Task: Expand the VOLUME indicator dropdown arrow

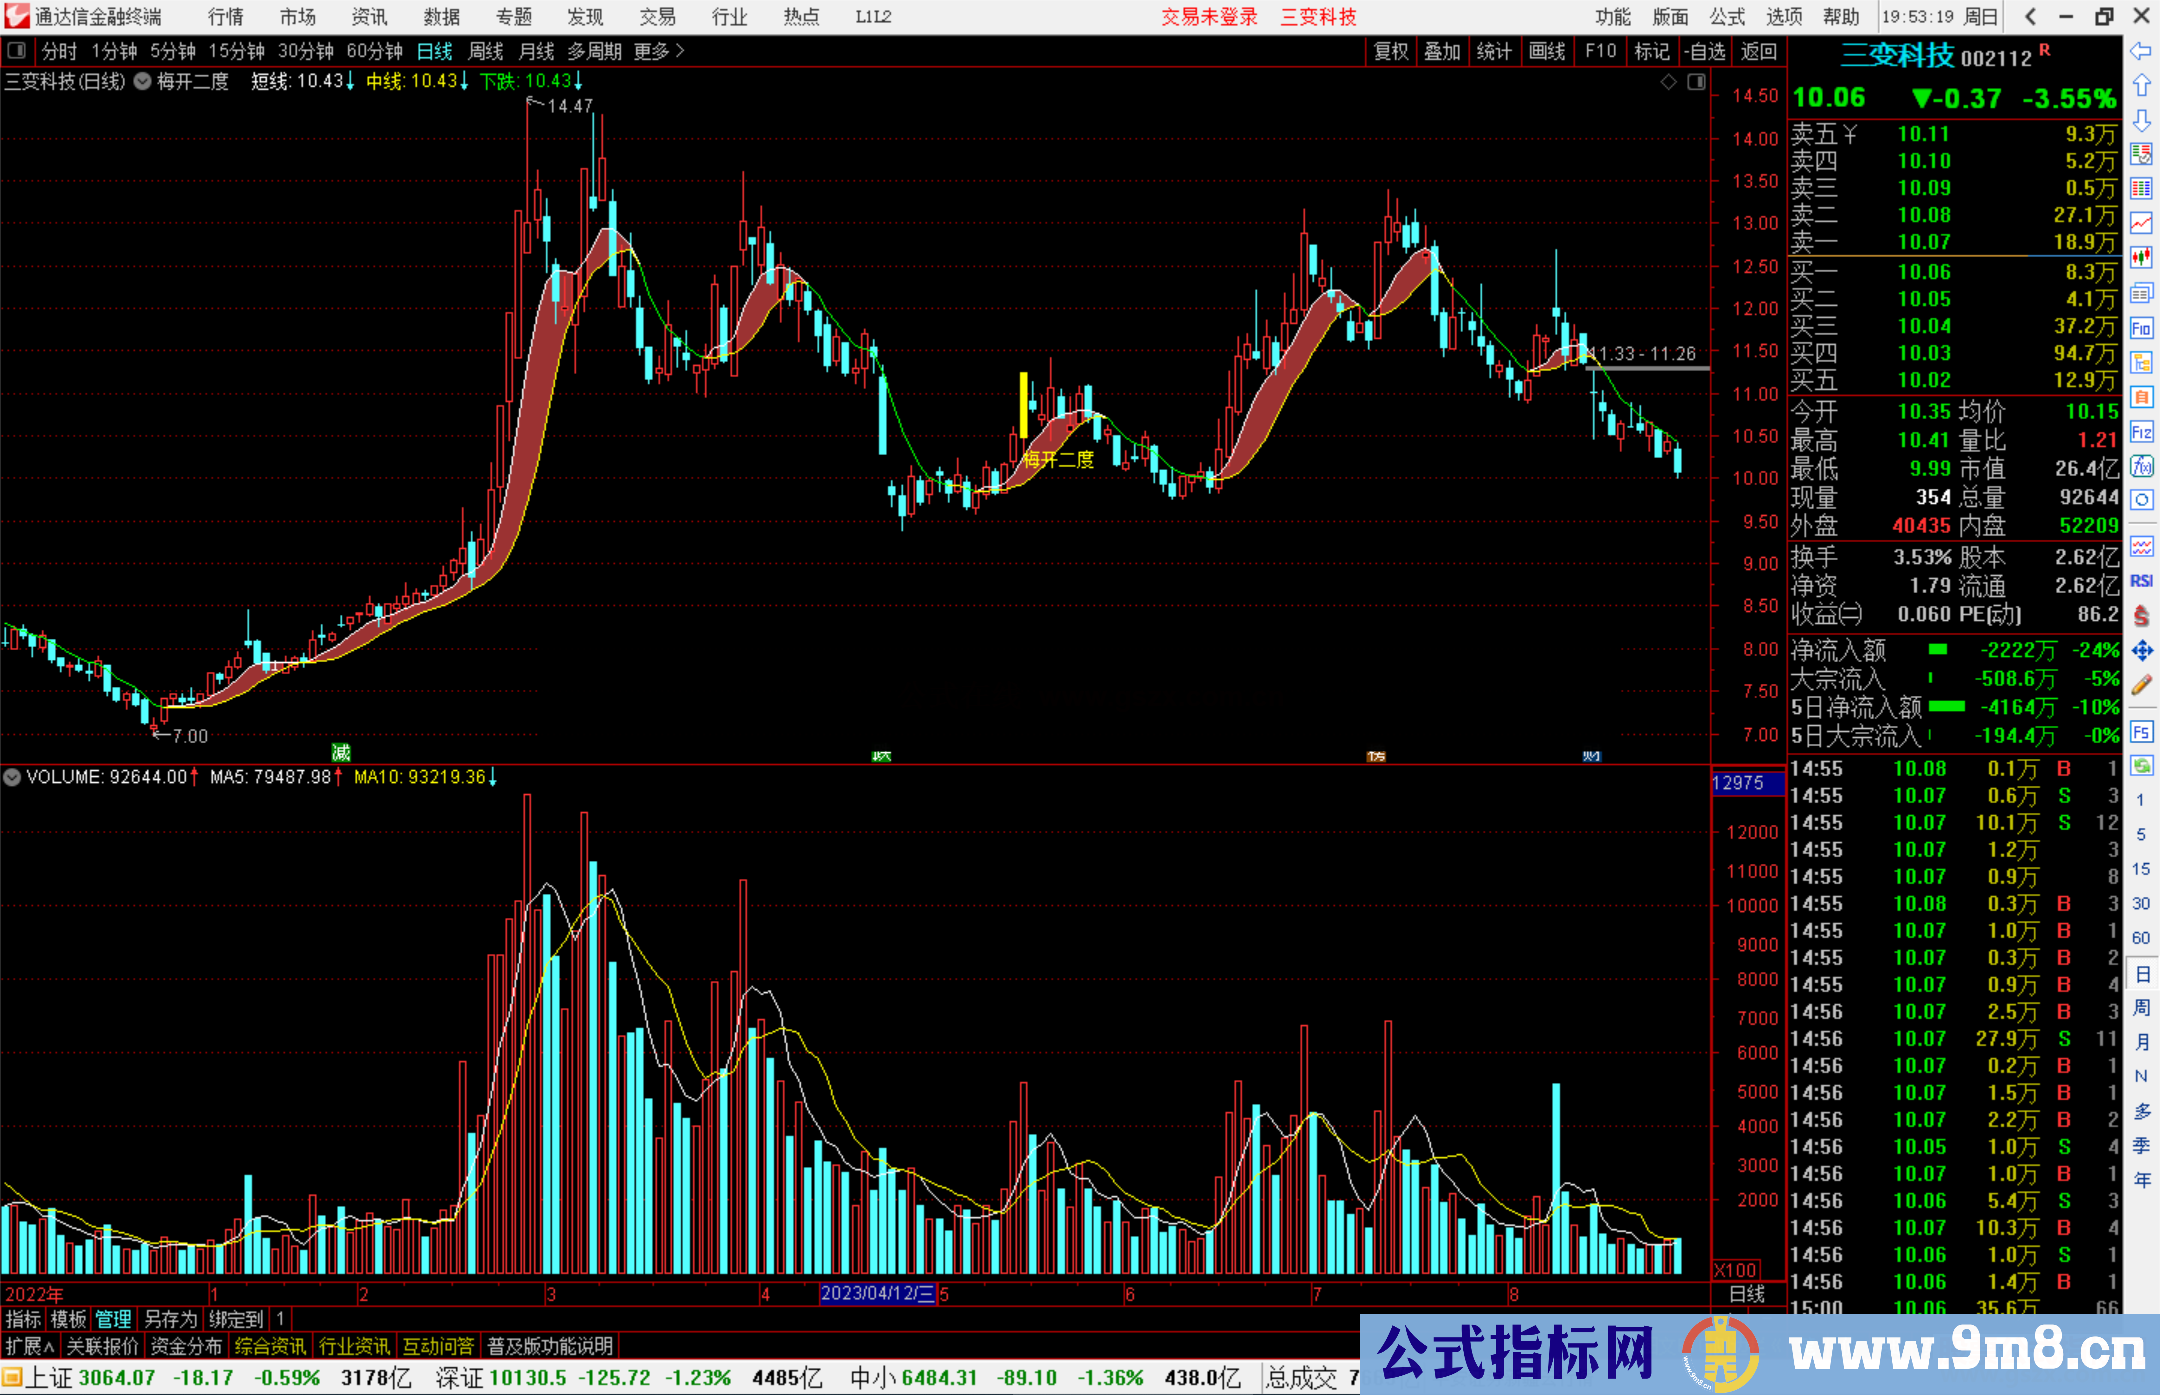Action: 12,777
